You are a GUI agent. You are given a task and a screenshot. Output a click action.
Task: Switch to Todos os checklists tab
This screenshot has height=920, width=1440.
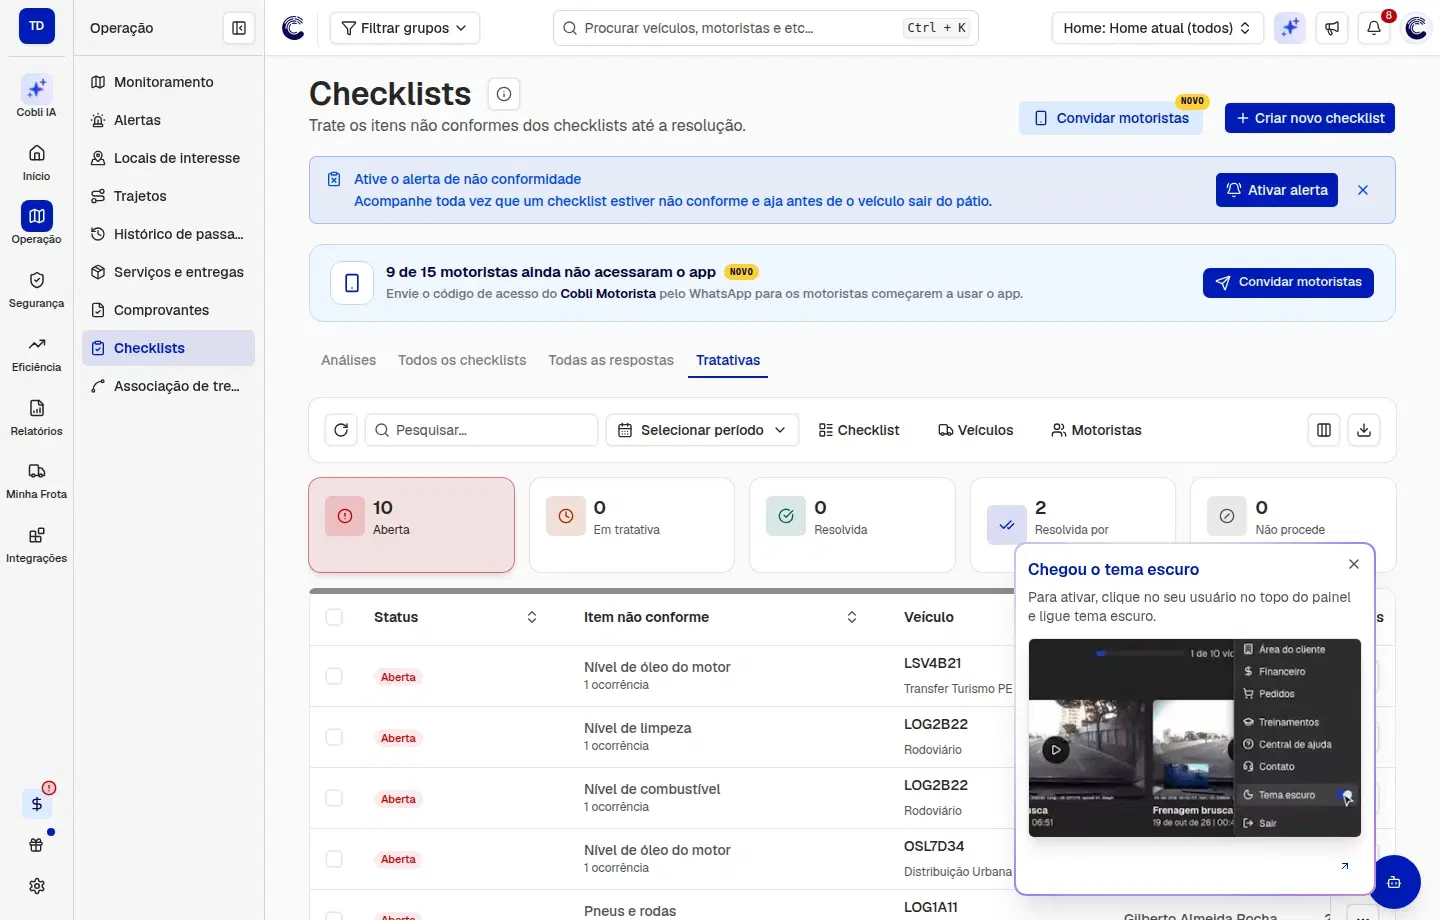[x=462, y=360]
